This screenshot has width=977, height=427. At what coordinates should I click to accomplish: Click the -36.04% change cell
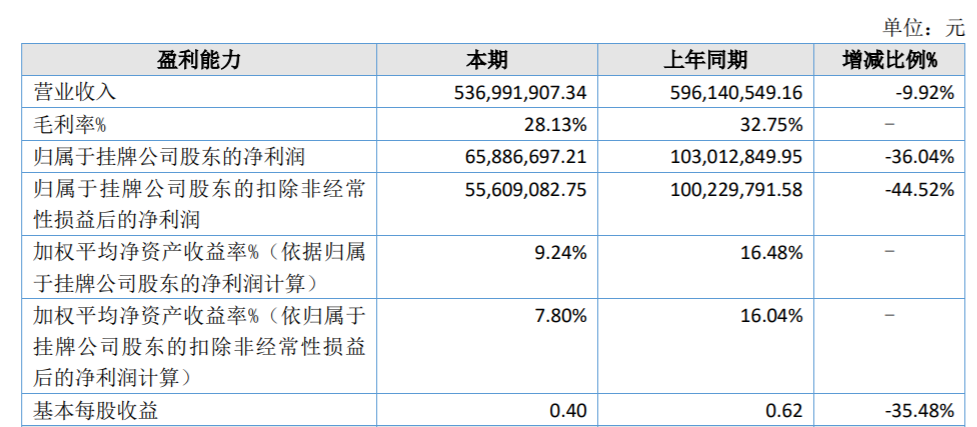(x=920, y=156)
